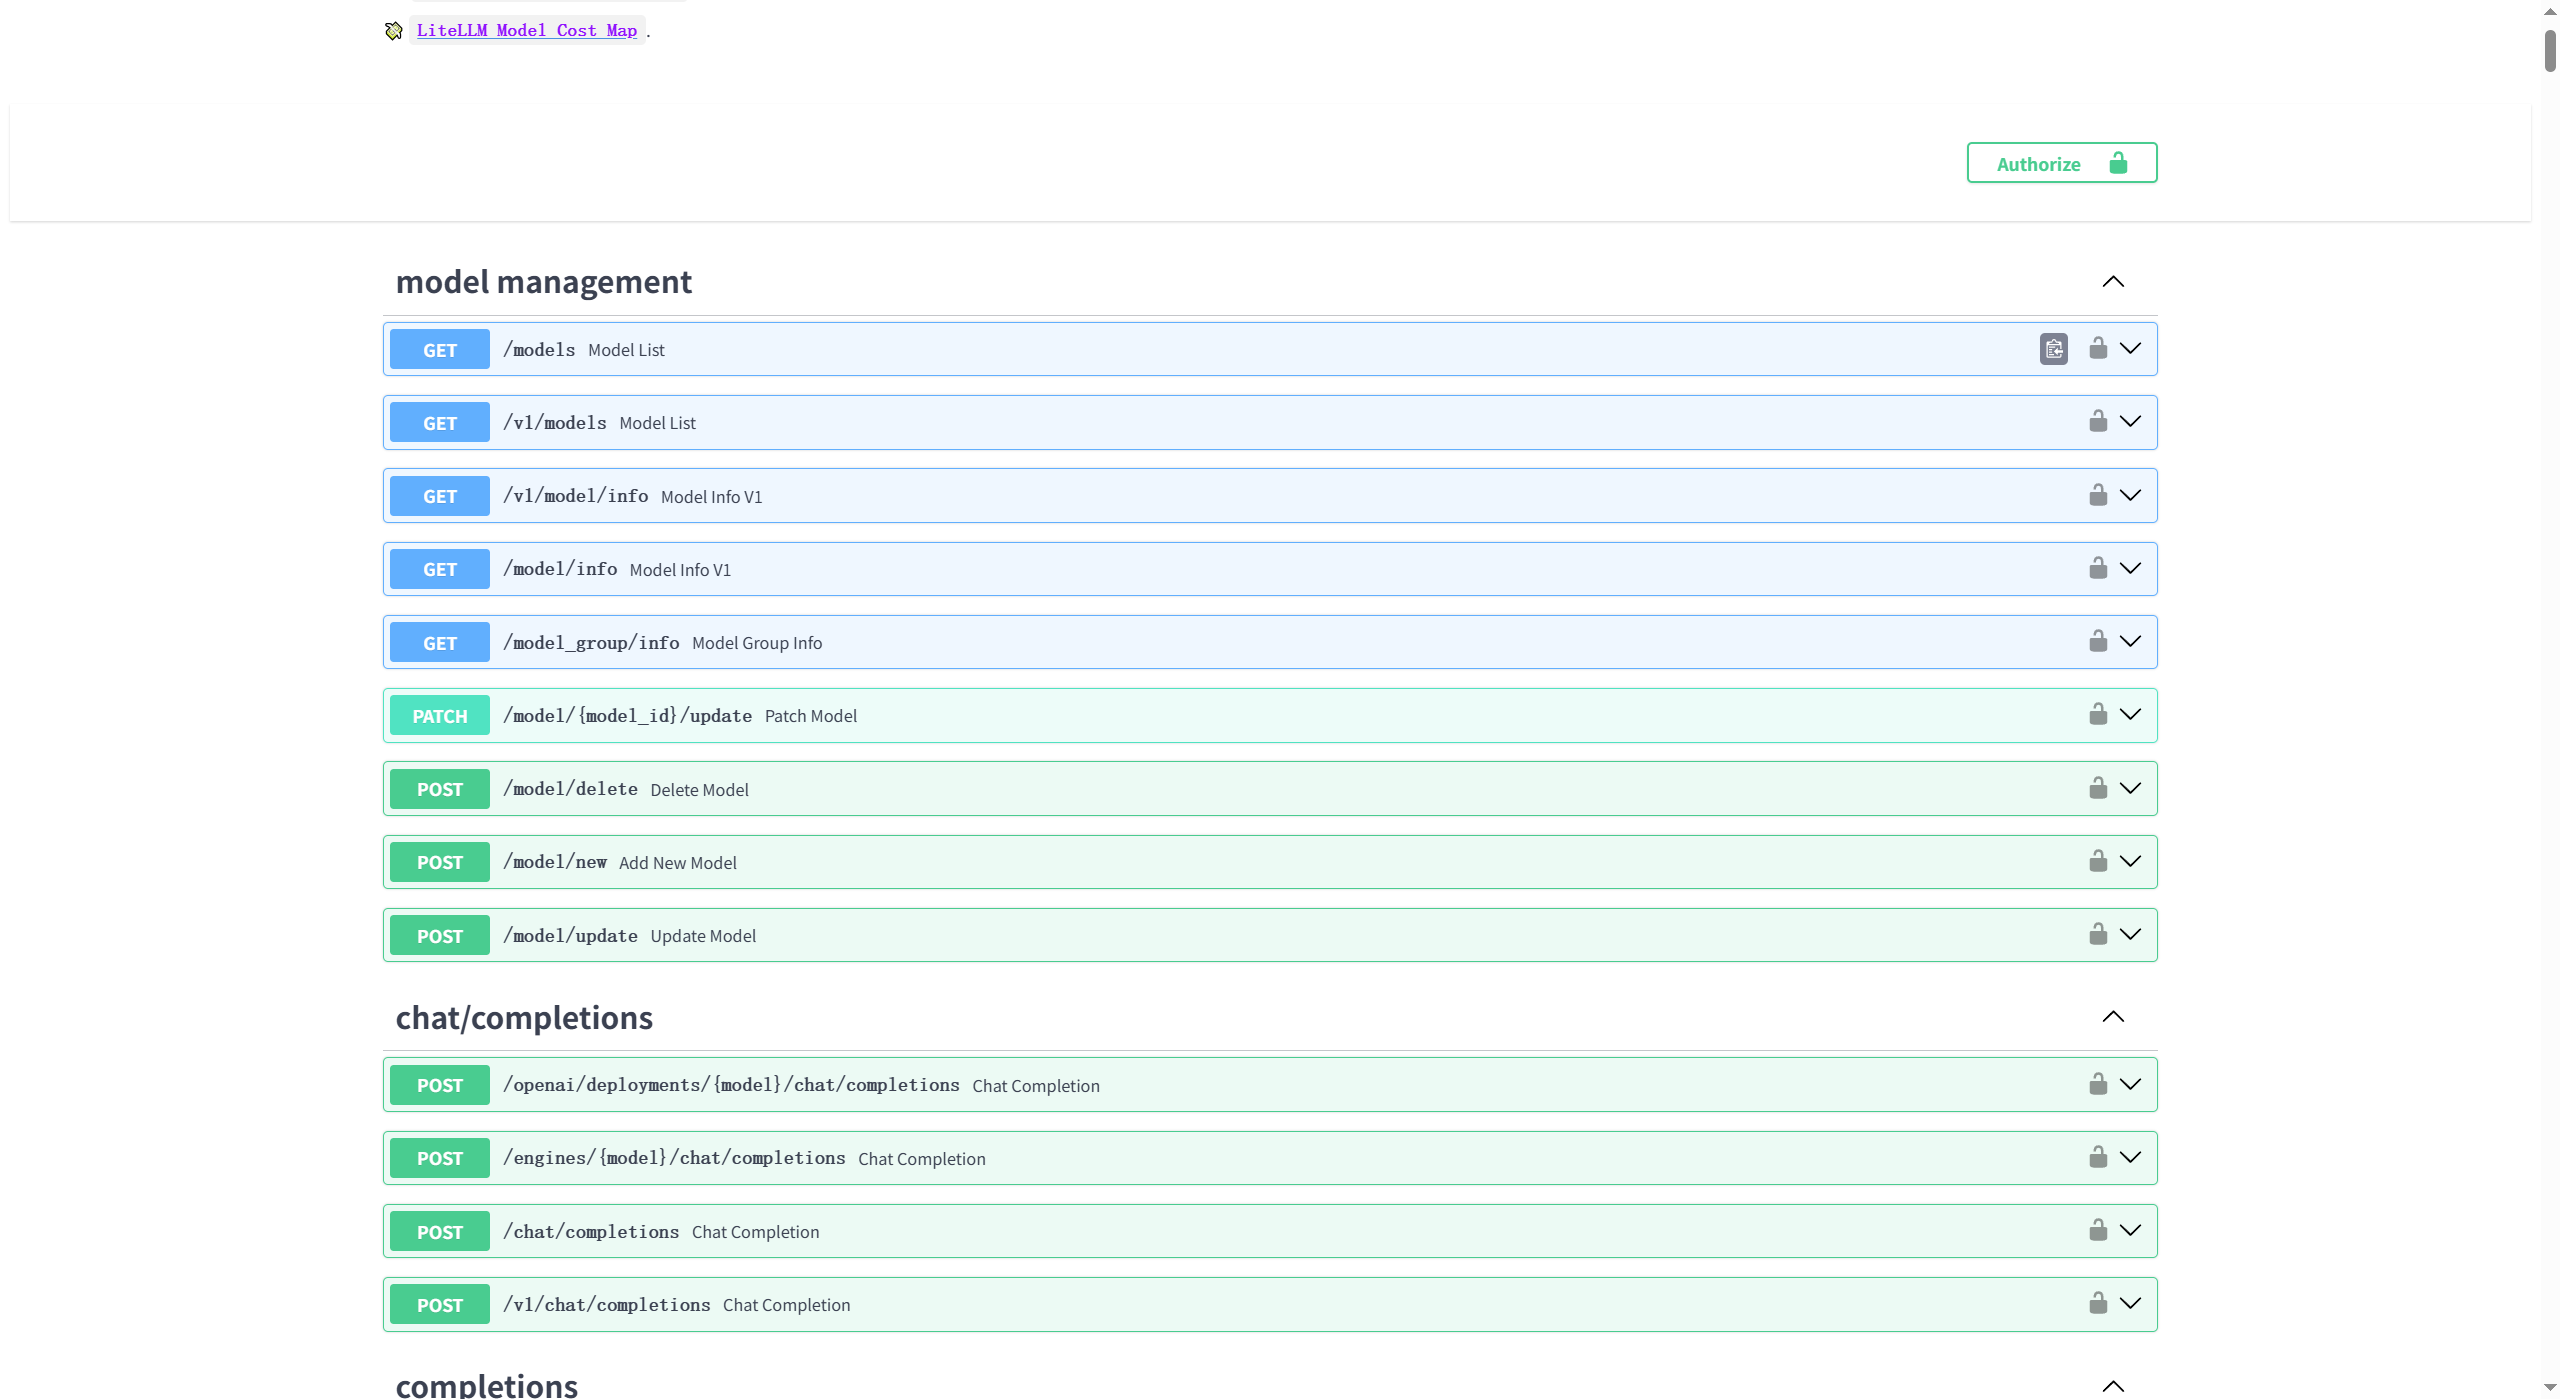Click the Authorize button
This screenshot has width=2560, height=1399.
click(2061, 163)
